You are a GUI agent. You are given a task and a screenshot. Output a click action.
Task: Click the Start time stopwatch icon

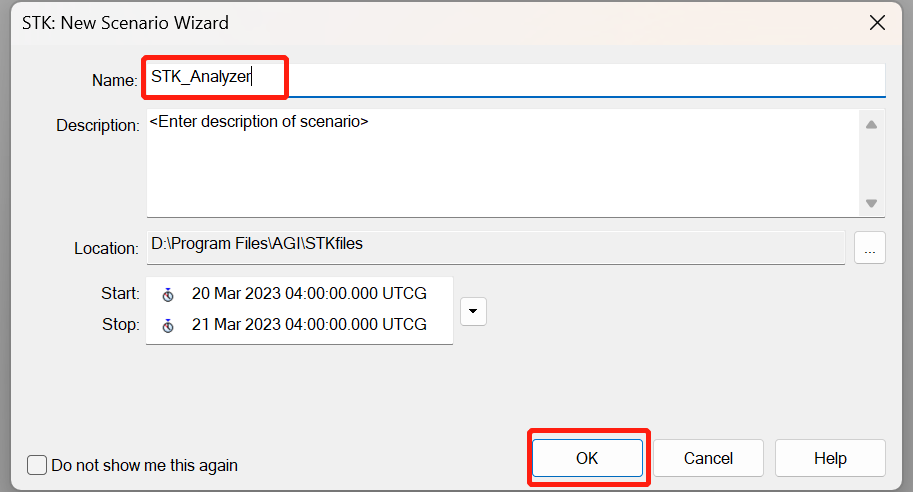point(168,294)
